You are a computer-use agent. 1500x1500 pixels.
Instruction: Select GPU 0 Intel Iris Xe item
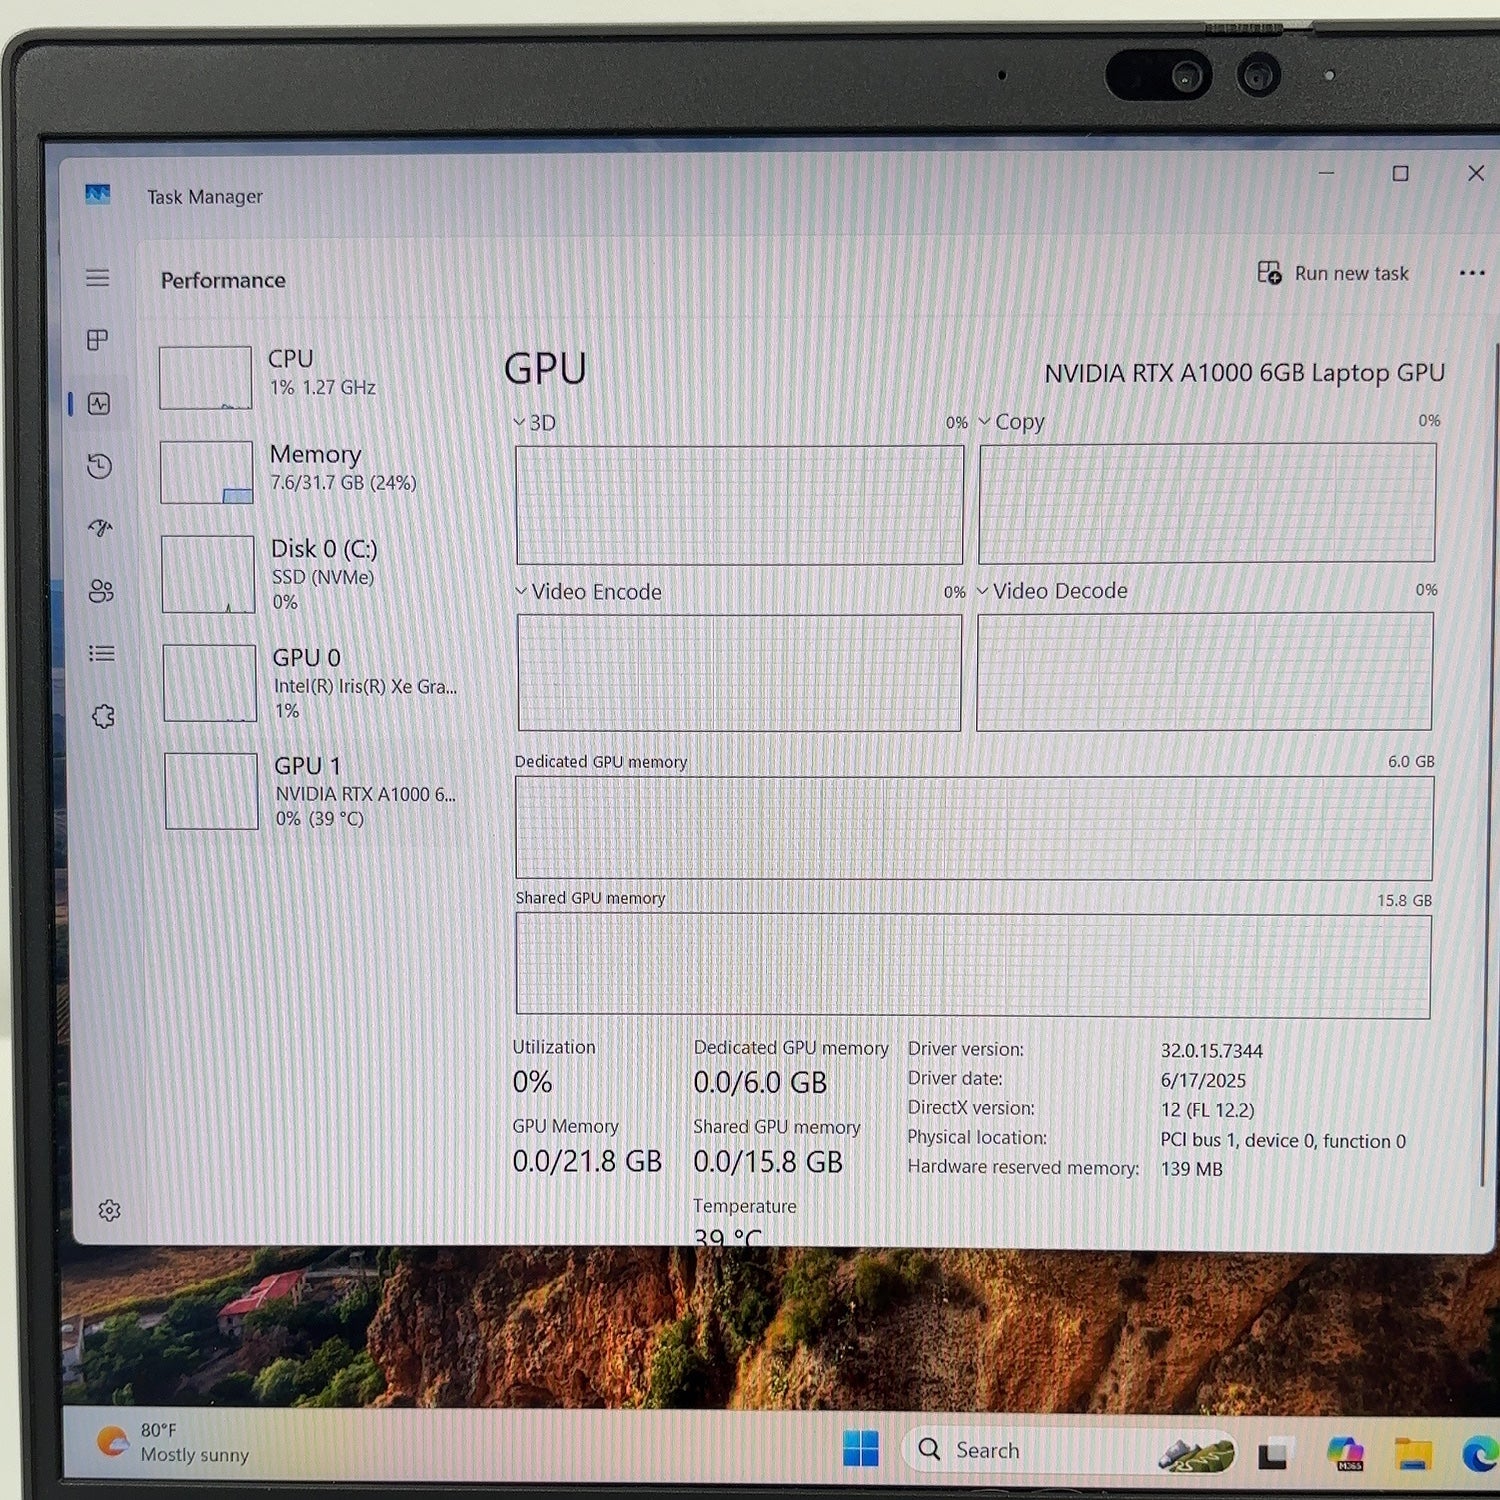coord(312,683)
